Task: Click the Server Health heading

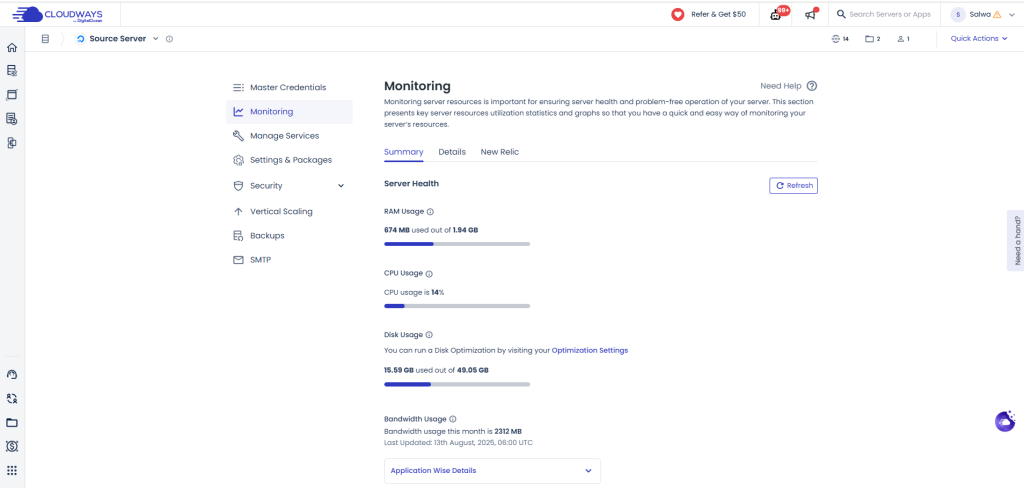Action: 411,184
